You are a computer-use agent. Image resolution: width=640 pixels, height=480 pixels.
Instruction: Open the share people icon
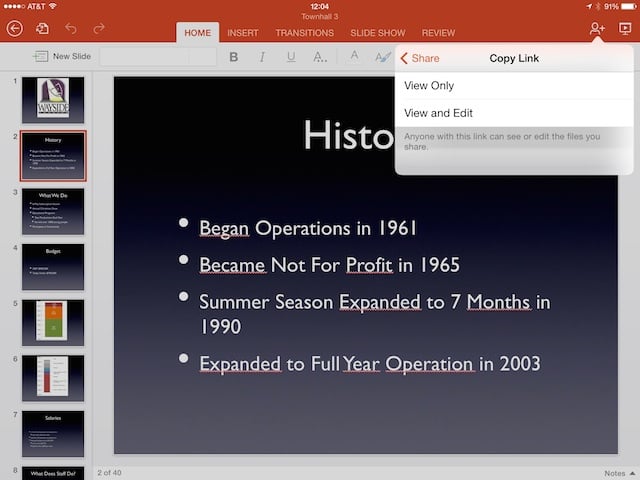click(597, 29)
